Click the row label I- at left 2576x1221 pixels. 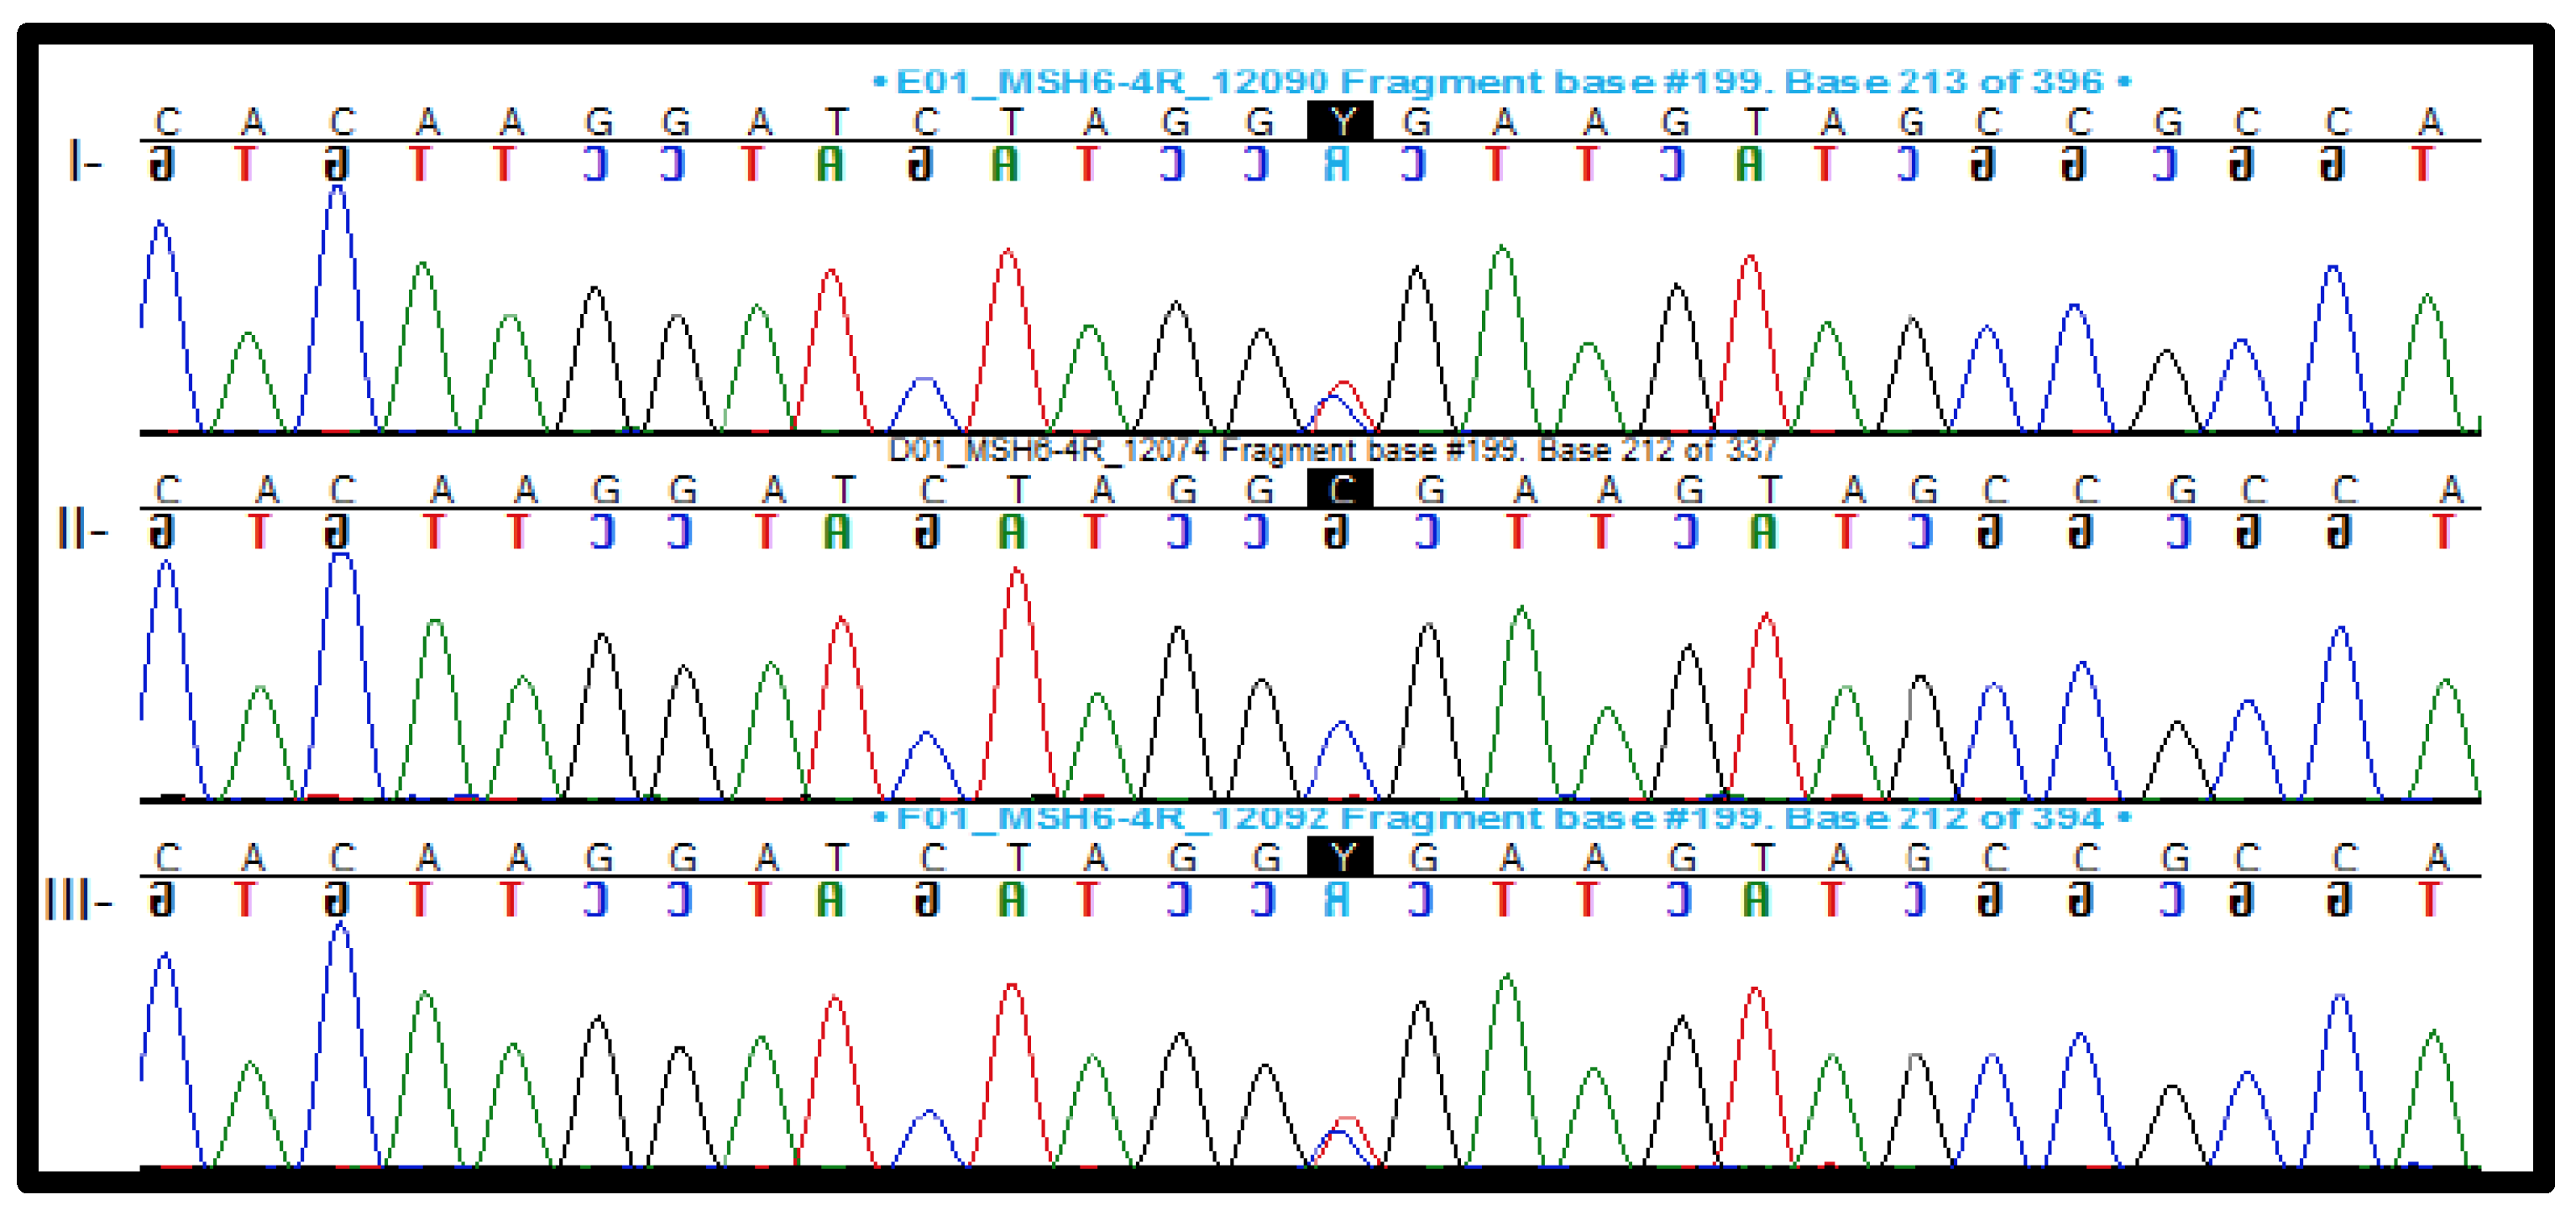point(85,161)
